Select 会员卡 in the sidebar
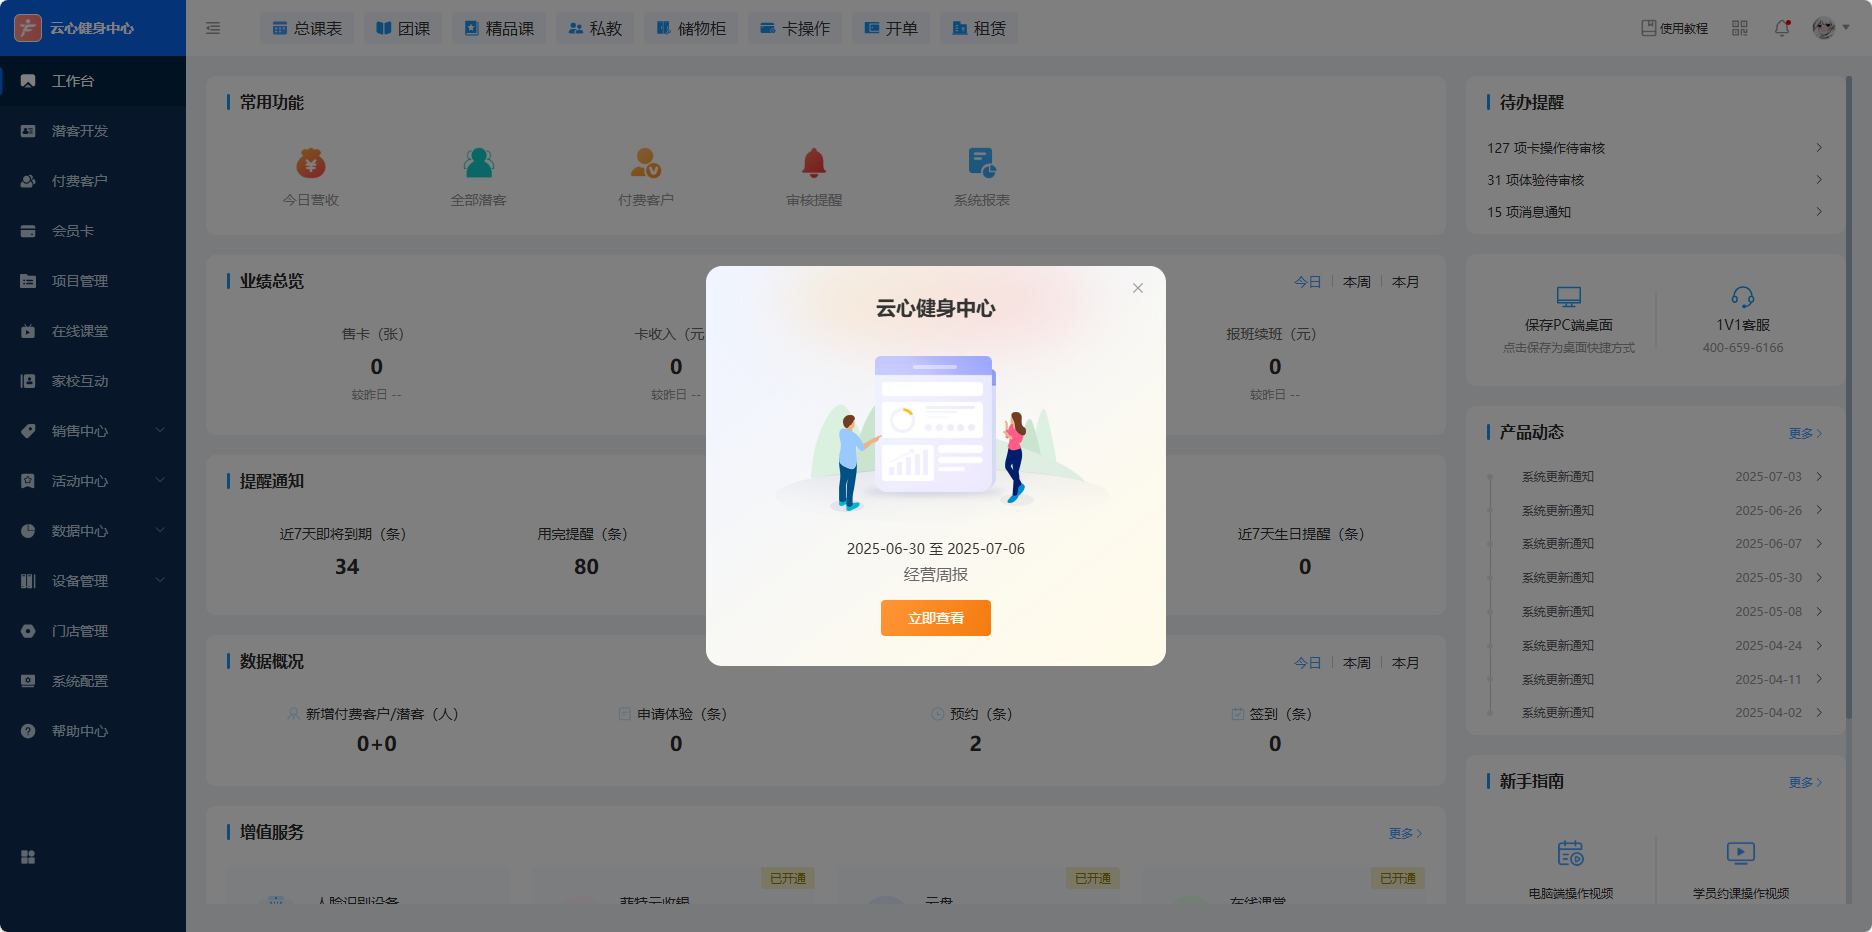 [x=73, y=231]
